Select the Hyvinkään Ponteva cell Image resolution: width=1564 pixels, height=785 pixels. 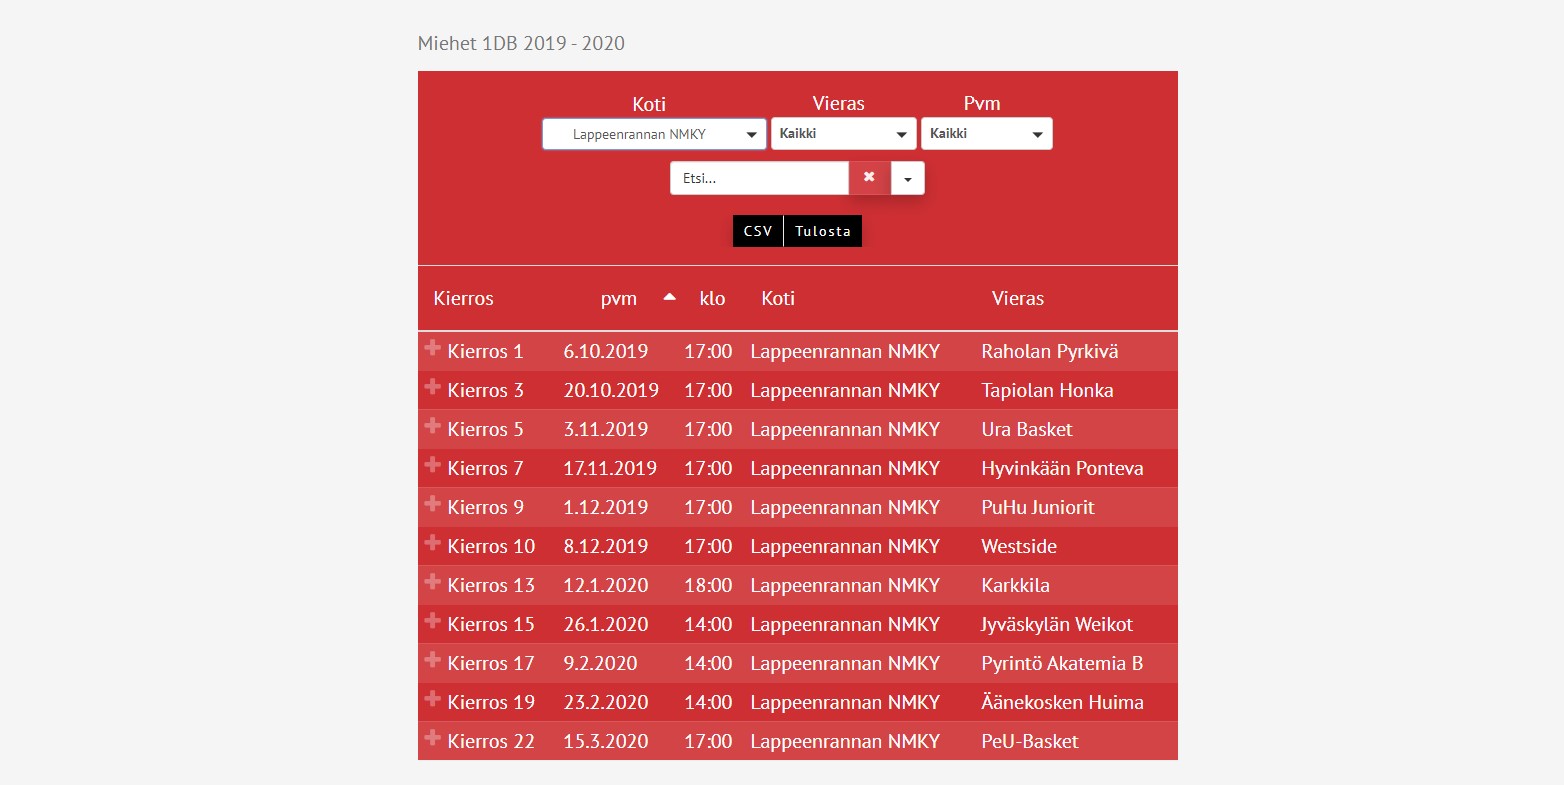tap(1062, 469)
